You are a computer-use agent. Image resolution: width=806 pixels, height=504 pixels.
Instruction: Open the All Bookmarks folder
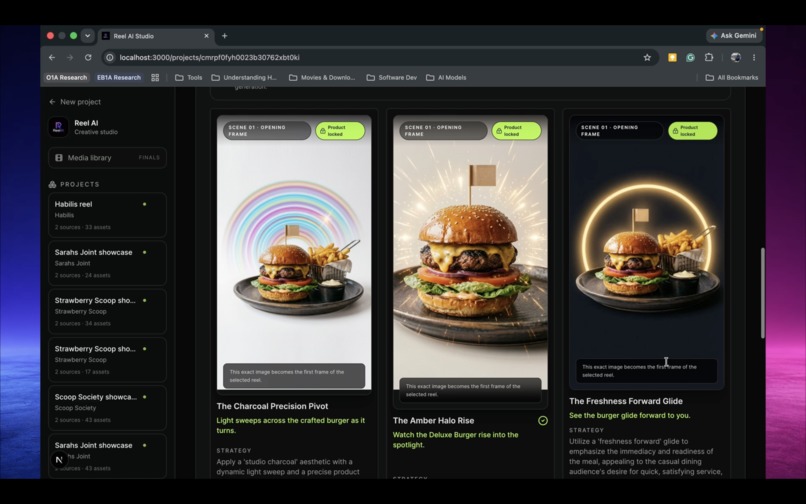(x=731, y=78)
